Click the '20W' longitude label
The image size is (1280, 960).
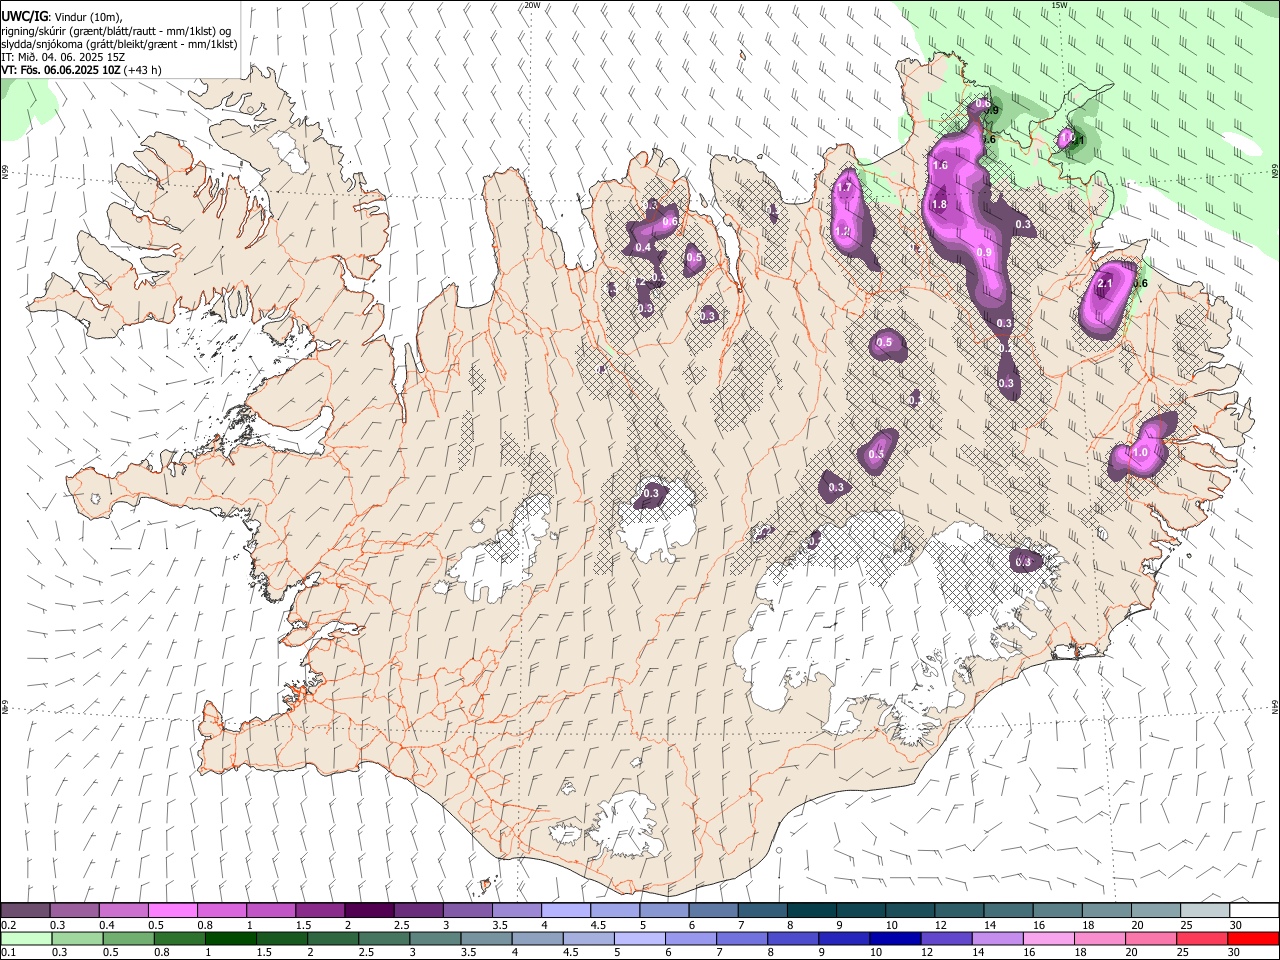[532, 5]
